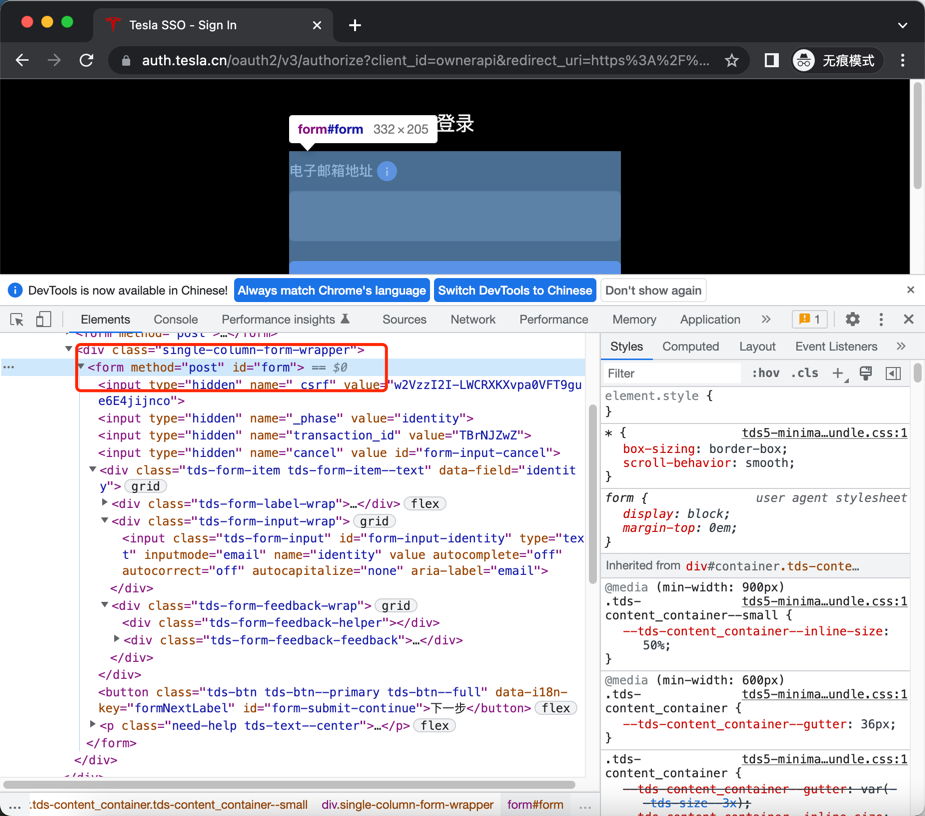Collapse the single-column-form-wrapper div
The width and height of the screenshot is (925, 816).
(69, 349)
